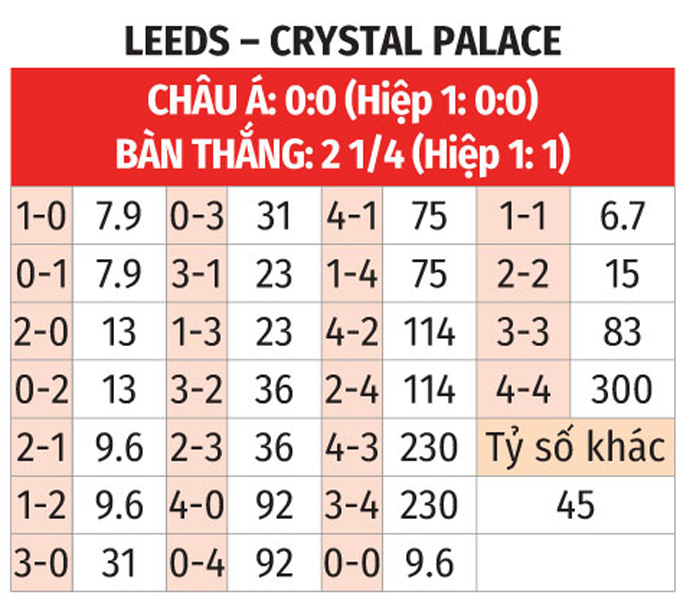Image resolution: width=680 pixels, height=595 pixels.
Task: Click the 0-0 score cell
Action: click(x=351, y=563)
